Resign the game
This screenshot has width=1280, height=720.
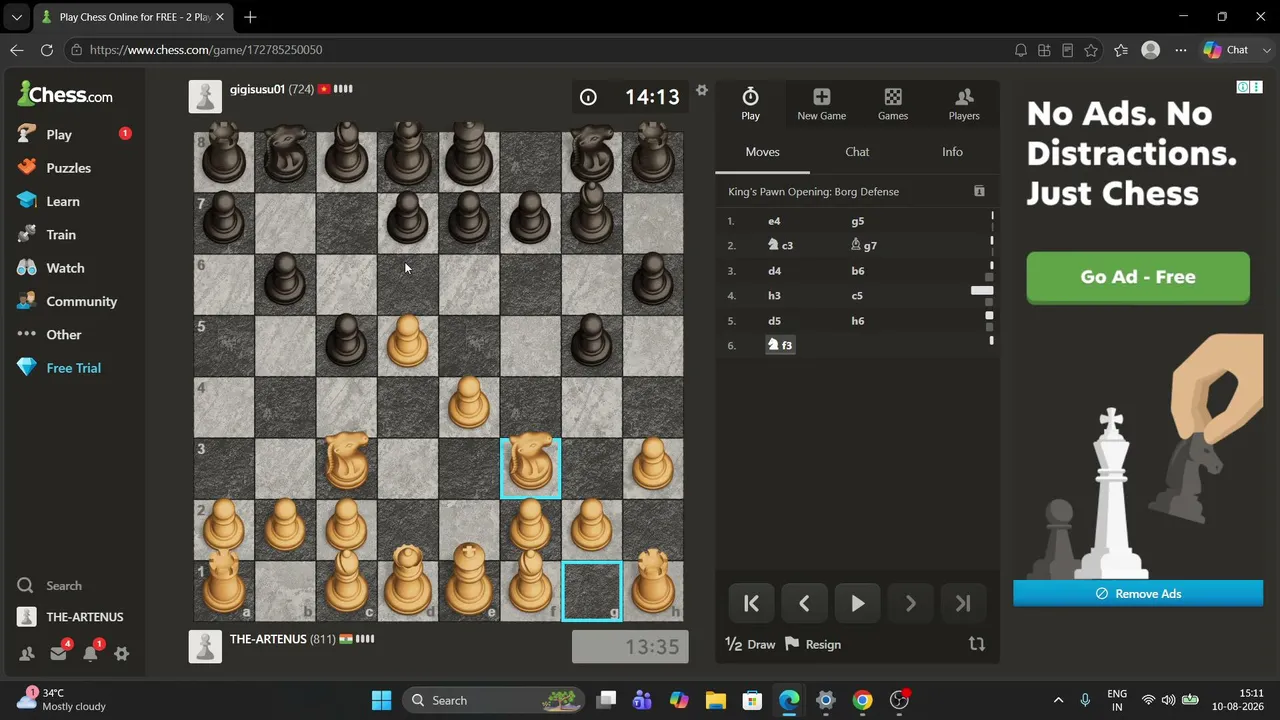coord(813,645)
